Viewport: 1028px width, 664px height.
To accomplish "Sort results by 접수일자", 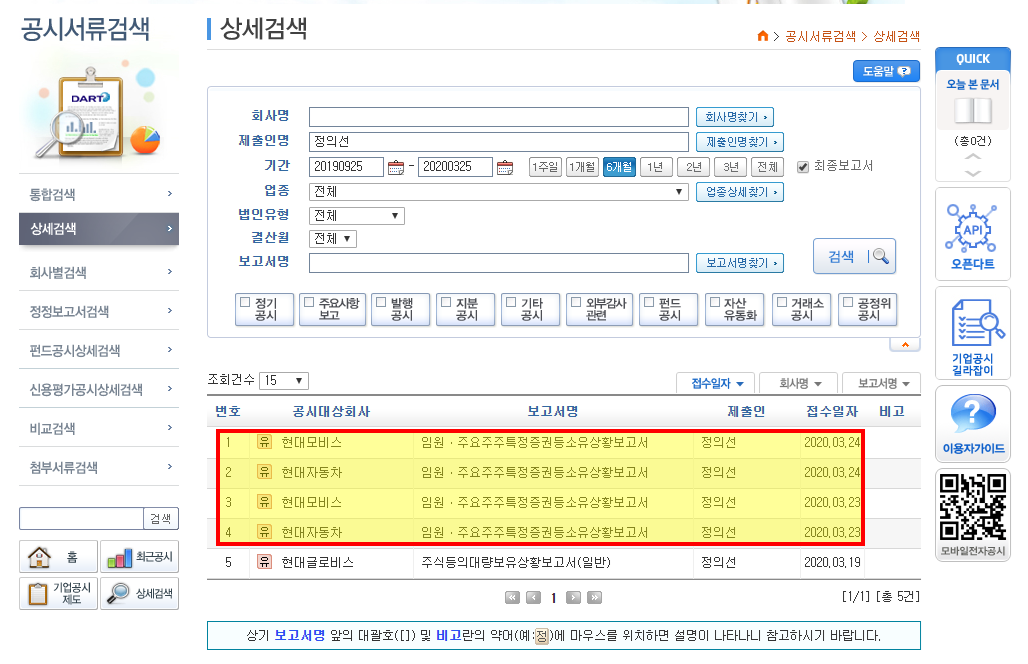I will (716, 383).
